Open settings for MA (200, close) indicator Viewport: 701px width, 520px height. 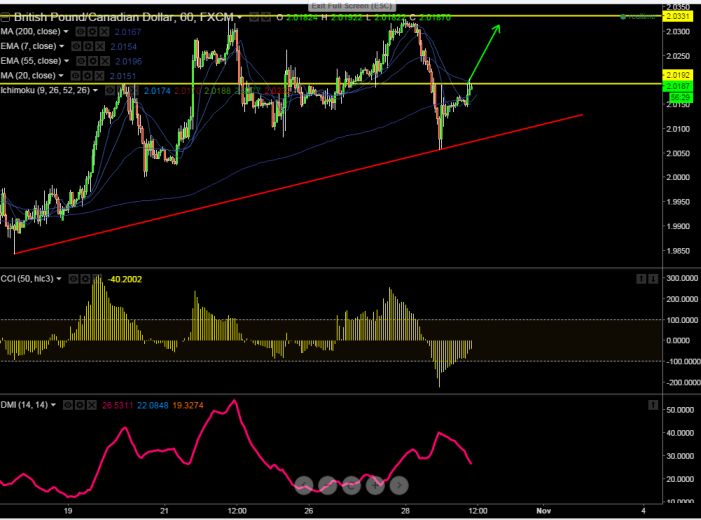(92, 31)
